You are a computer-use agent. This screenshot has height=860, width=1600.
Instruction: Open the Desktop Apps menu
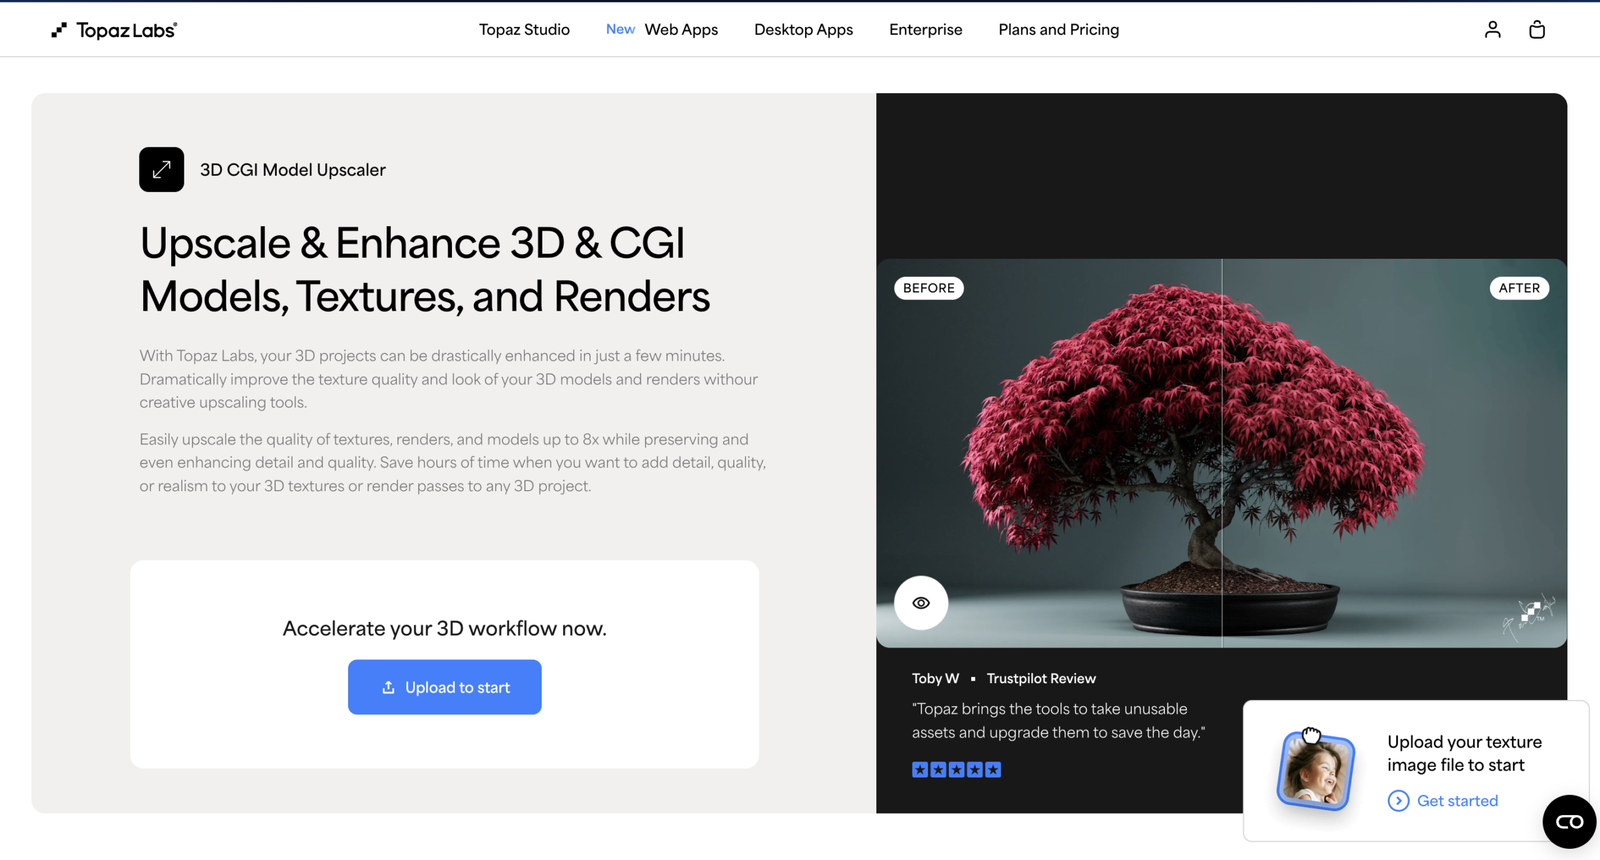[803, 30]
